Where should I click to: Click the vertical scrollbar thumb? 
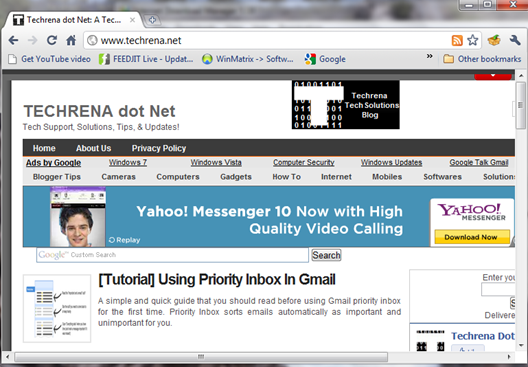click(x=521, y=105)
